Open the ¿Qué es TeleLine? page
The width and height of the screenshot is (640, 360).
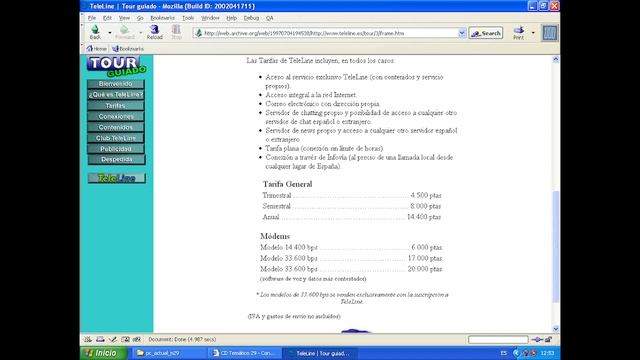pyautogui.click(x=116, y=95)
